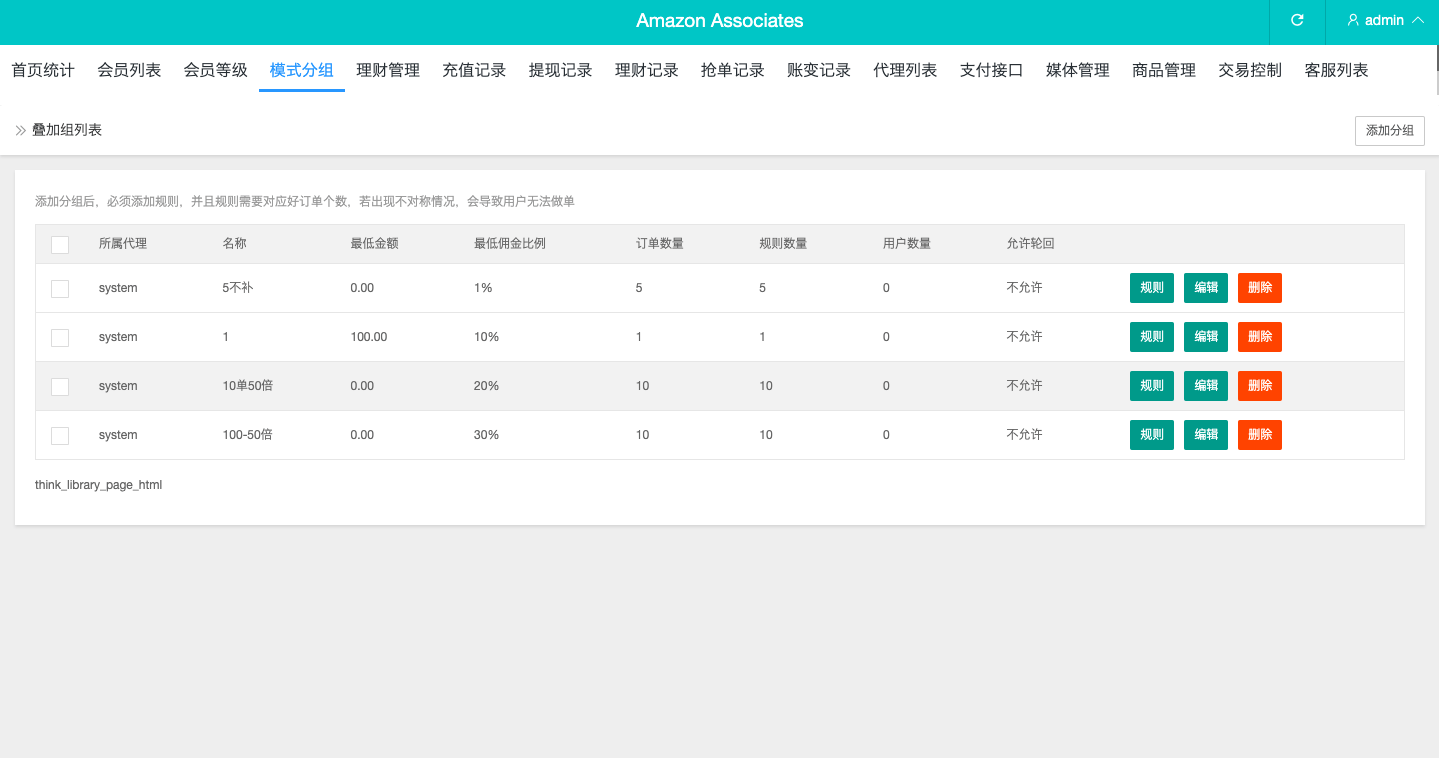Click the 删除 button in the row named 1
Viewport: 1439px width, 758px height.
[x=1259, y=337]
